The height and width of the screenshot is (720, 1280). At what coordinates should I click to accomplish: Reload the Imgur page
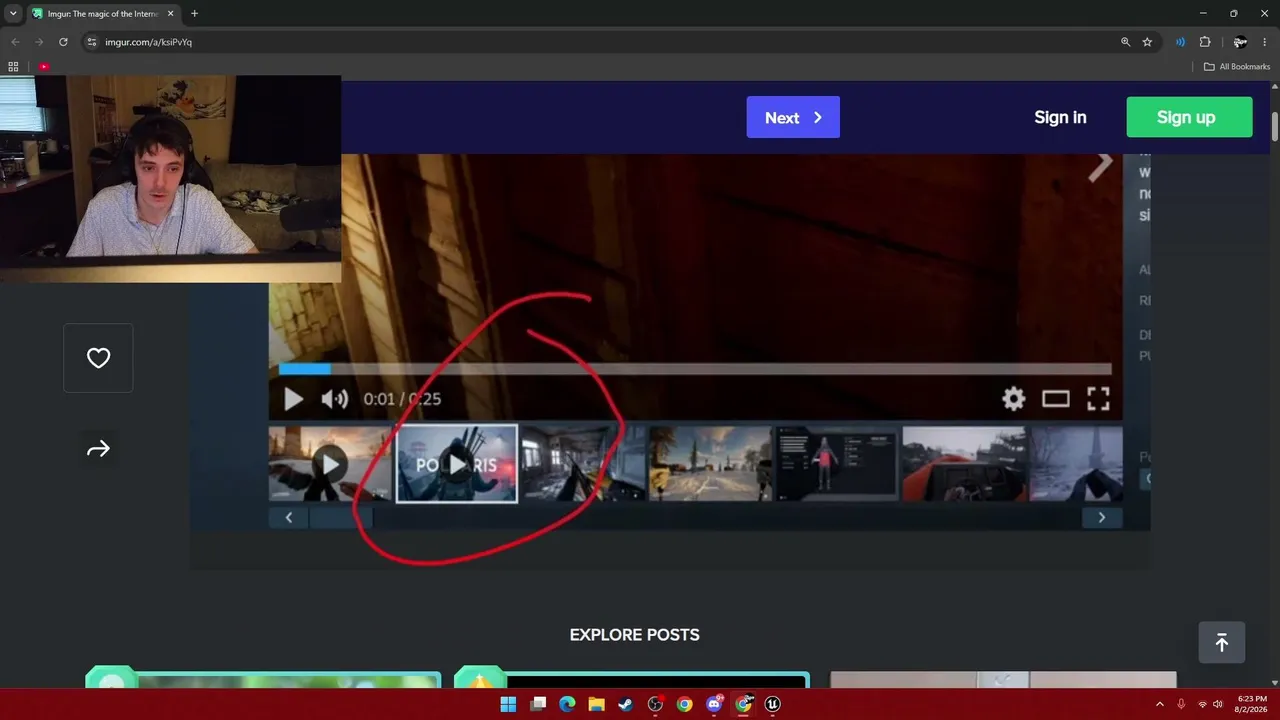point(63,42)
